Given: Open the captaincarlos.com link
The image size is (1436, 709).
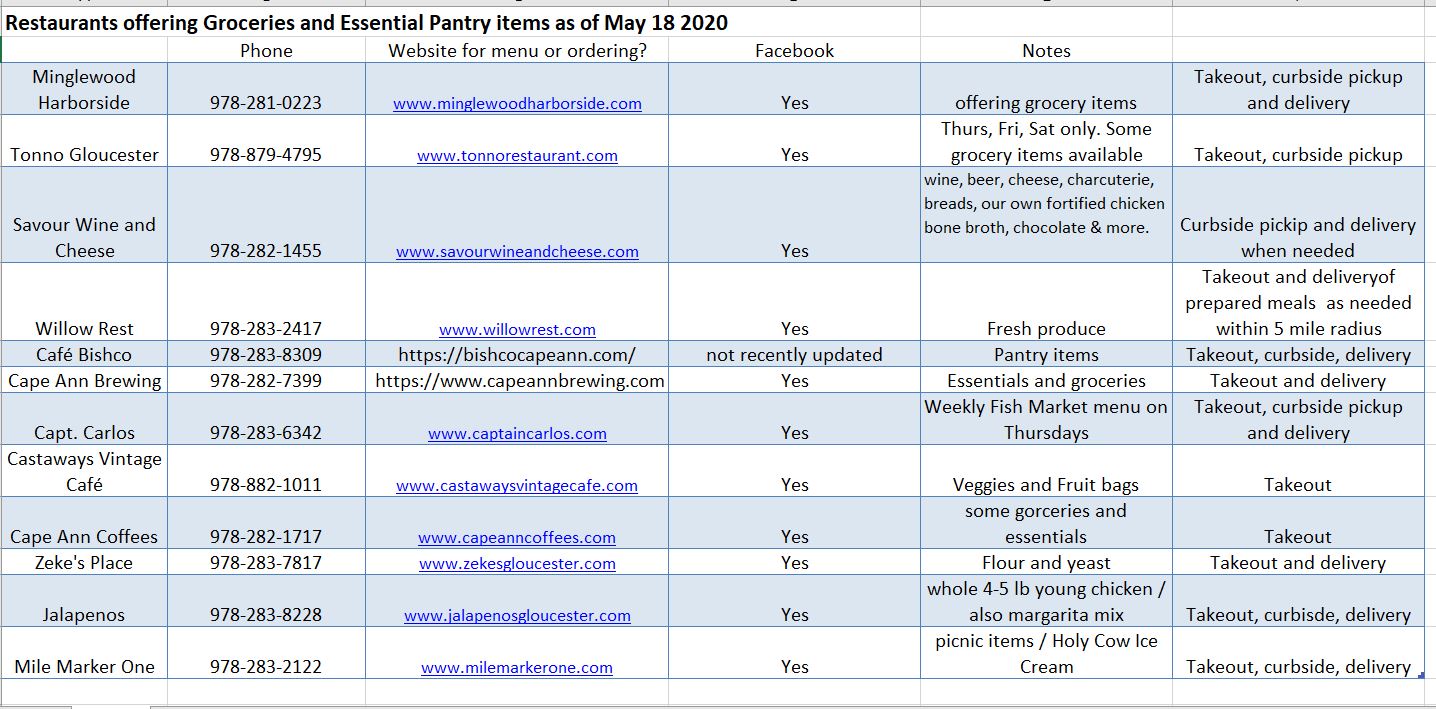Looking at the screenshot, I should 517,433.
